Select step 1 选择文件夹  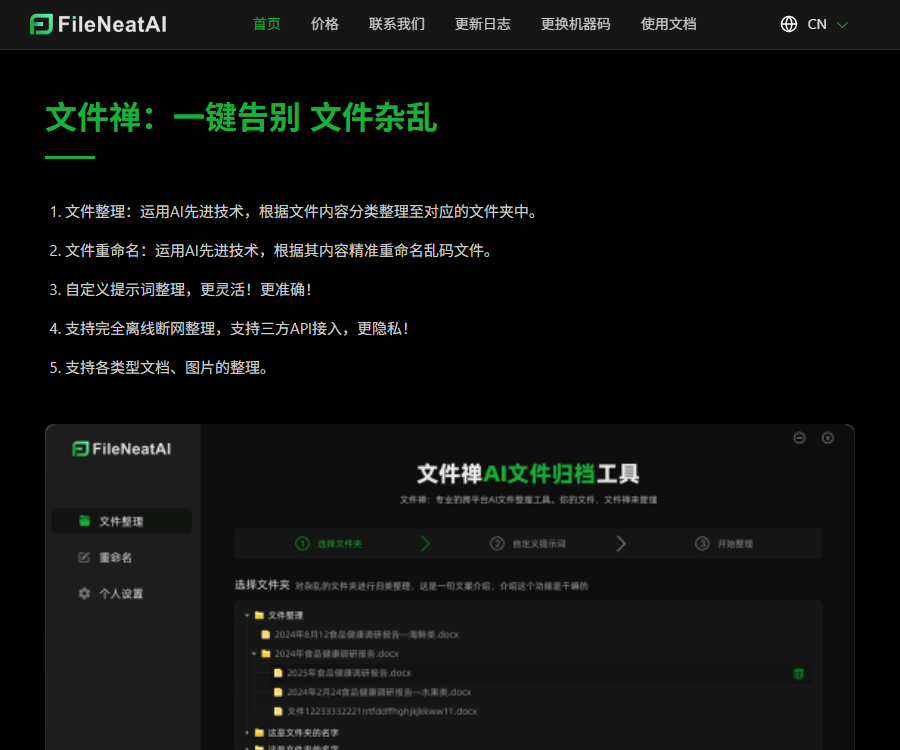click(328, 543)
